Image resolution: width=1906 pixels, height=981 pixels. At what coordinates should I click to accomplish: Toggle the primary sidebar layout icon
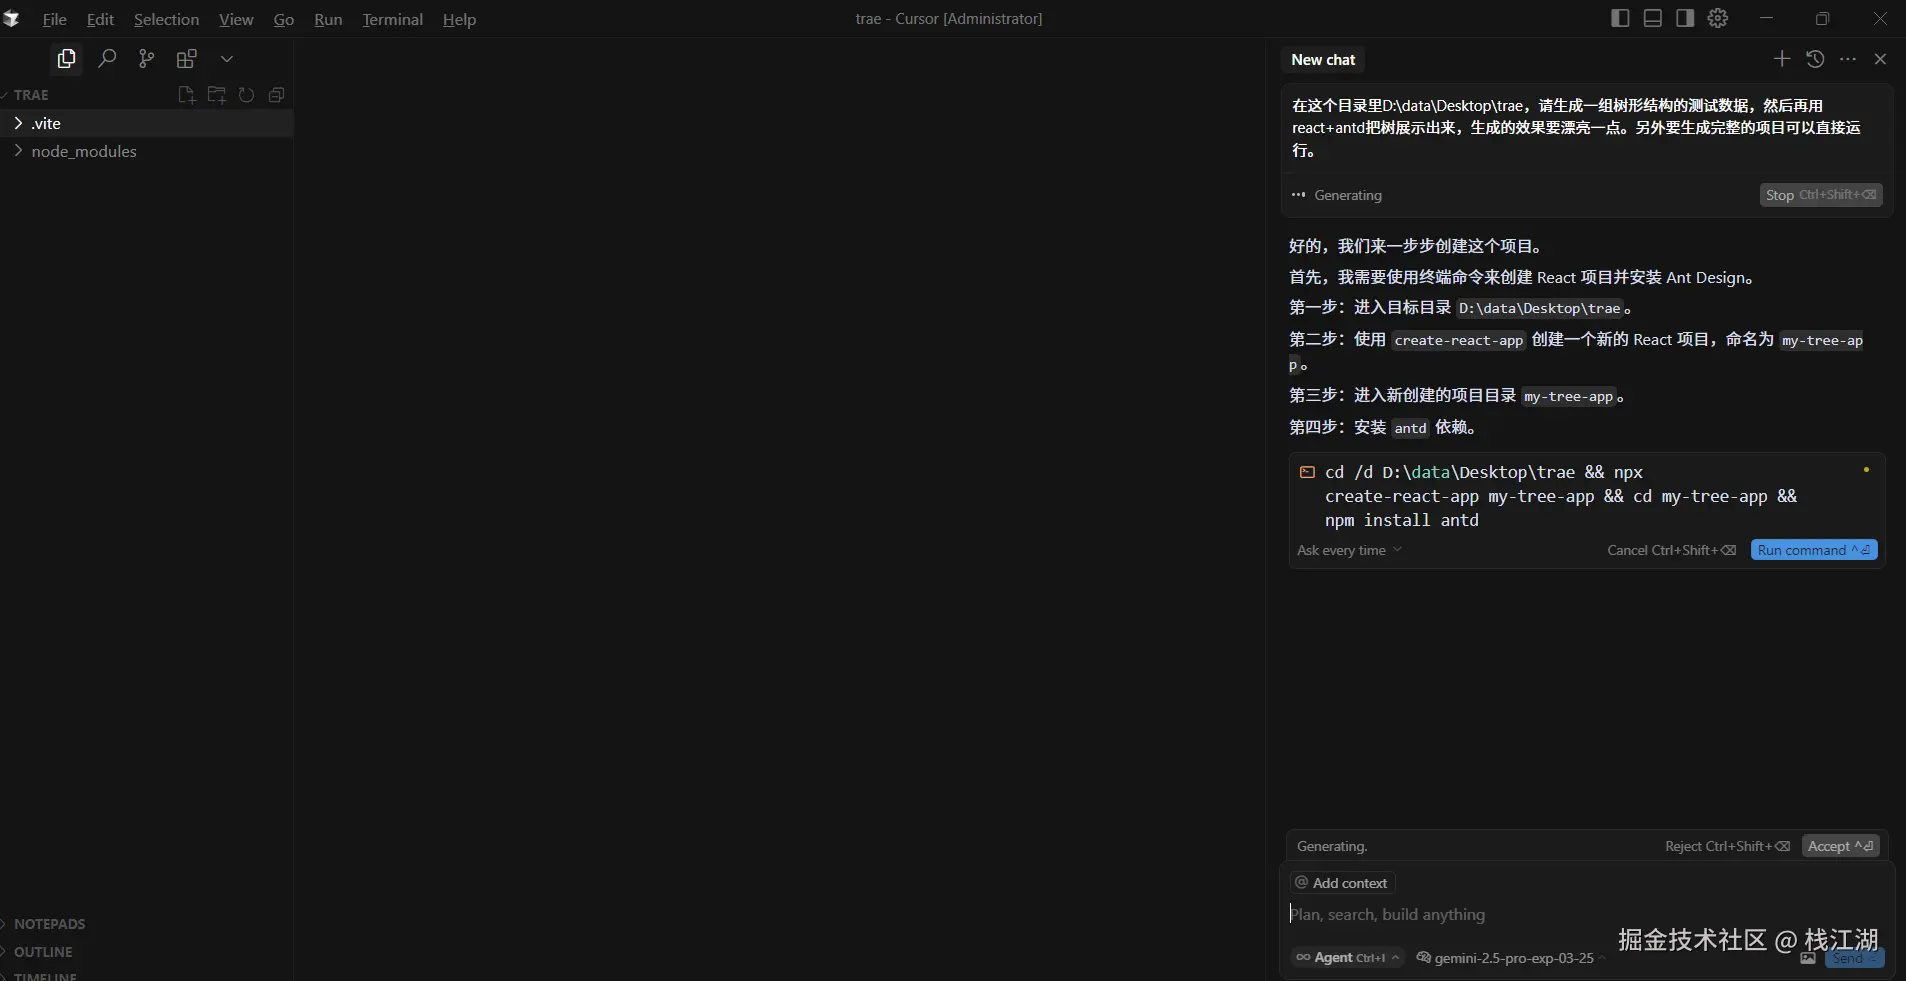click(1620, 18)
